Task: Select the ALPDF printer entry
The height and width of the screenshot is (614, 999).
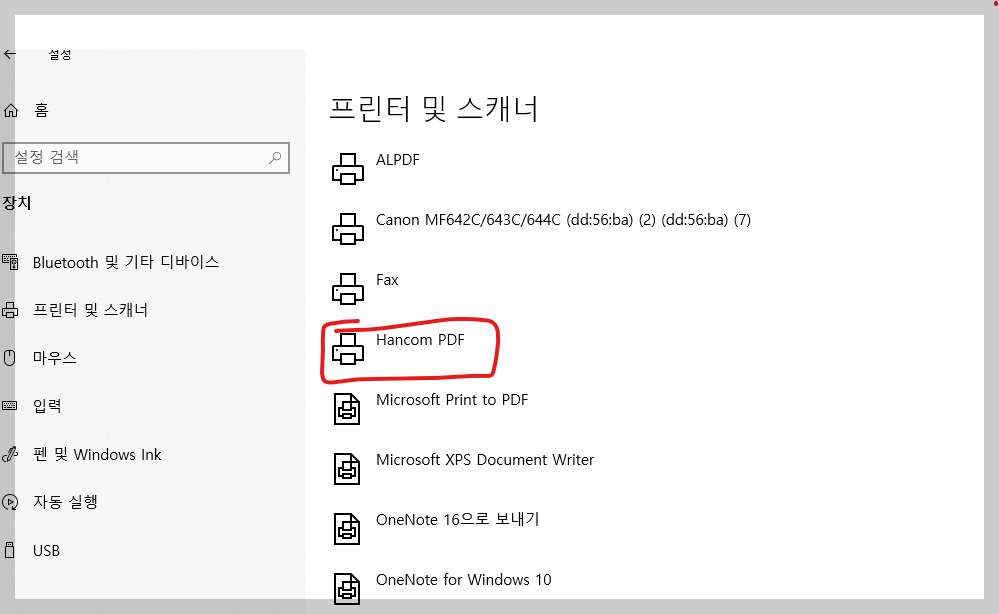Action: pos(398,160)
